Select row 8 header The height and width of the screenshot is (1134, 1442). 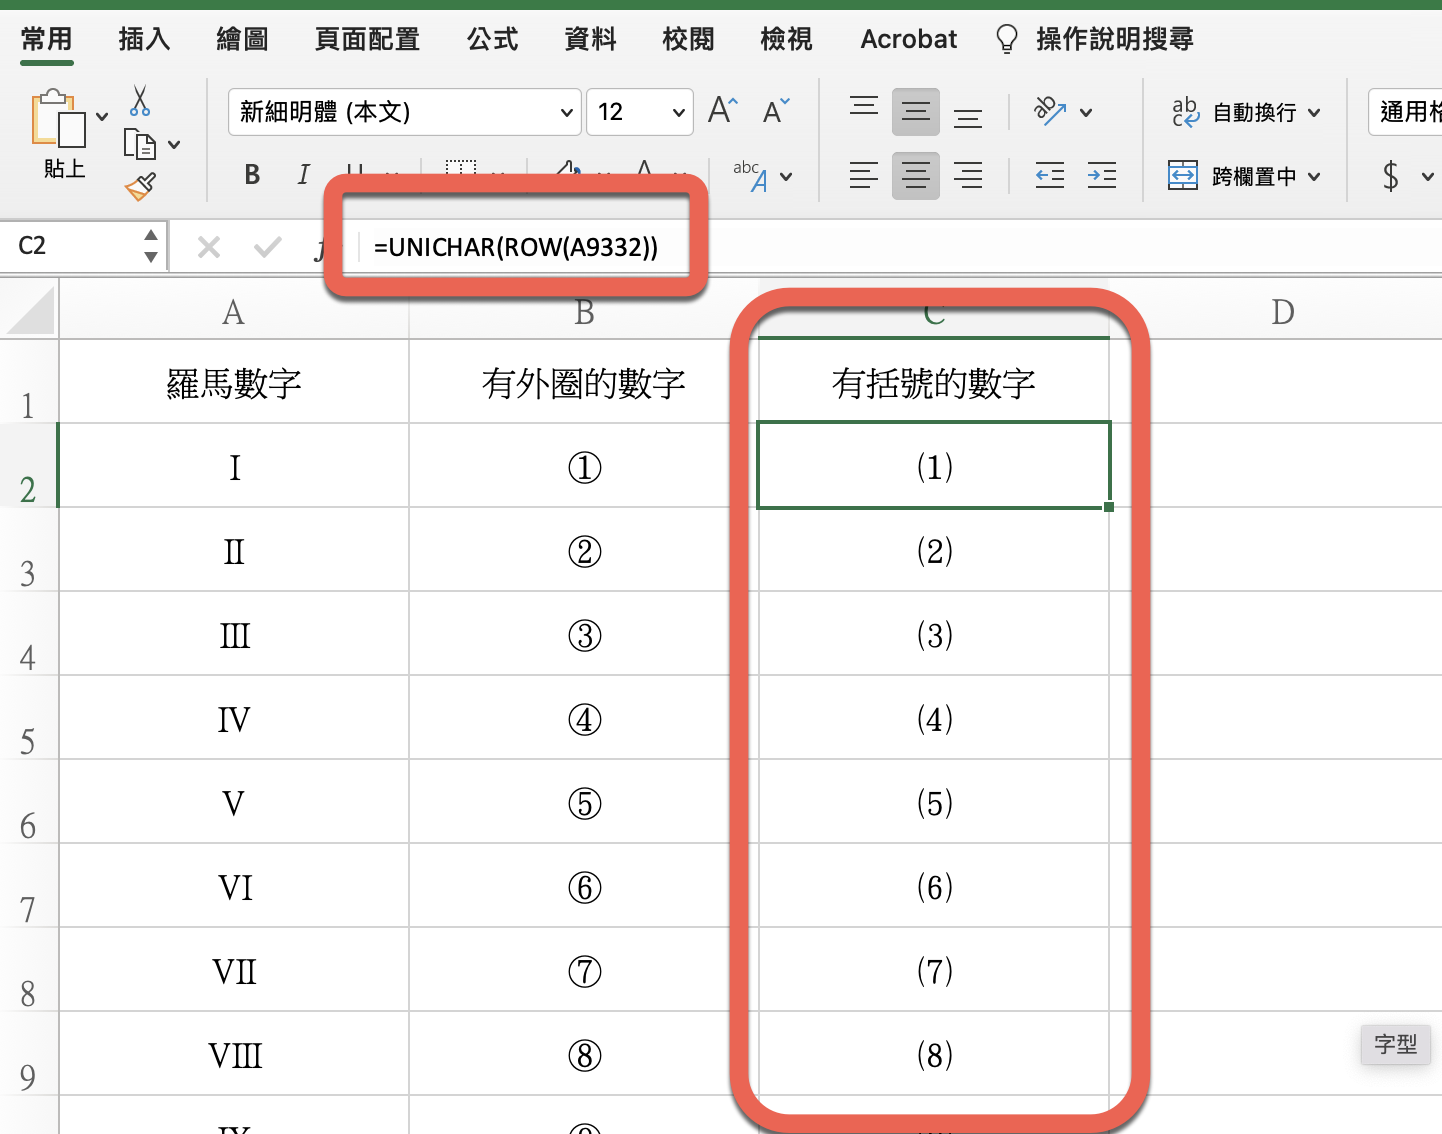pos(29,970)
